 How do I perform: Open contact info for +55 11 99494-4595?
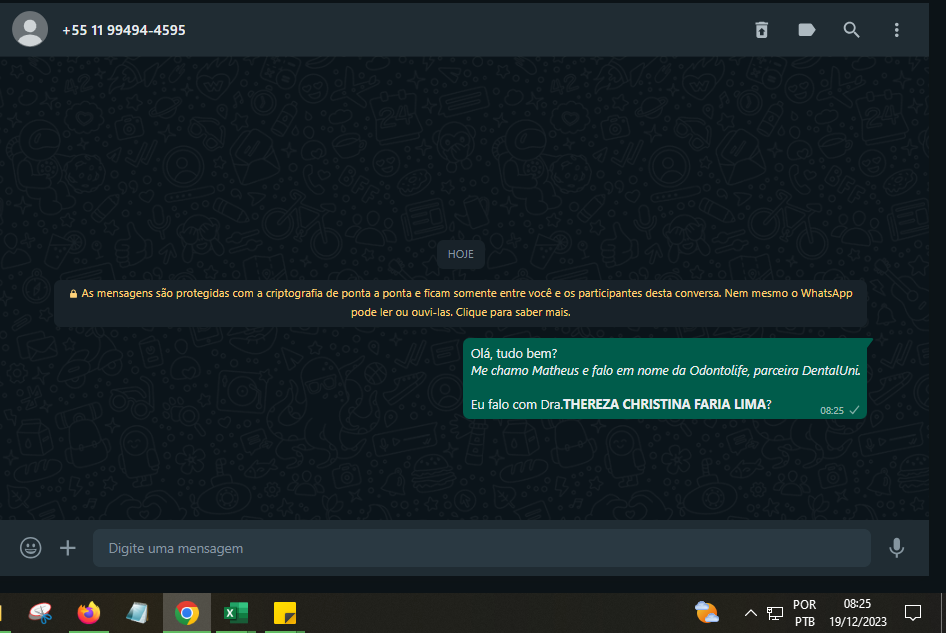click(124, 30)
